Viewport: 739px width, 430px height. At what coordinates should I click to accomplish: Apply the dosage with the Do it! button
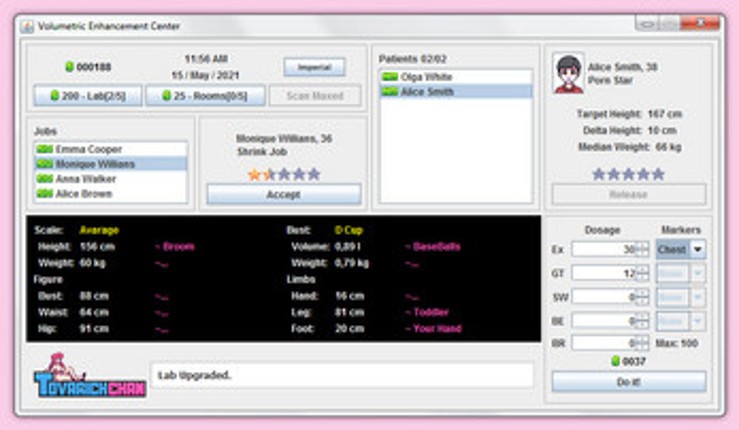click(629, 381)
